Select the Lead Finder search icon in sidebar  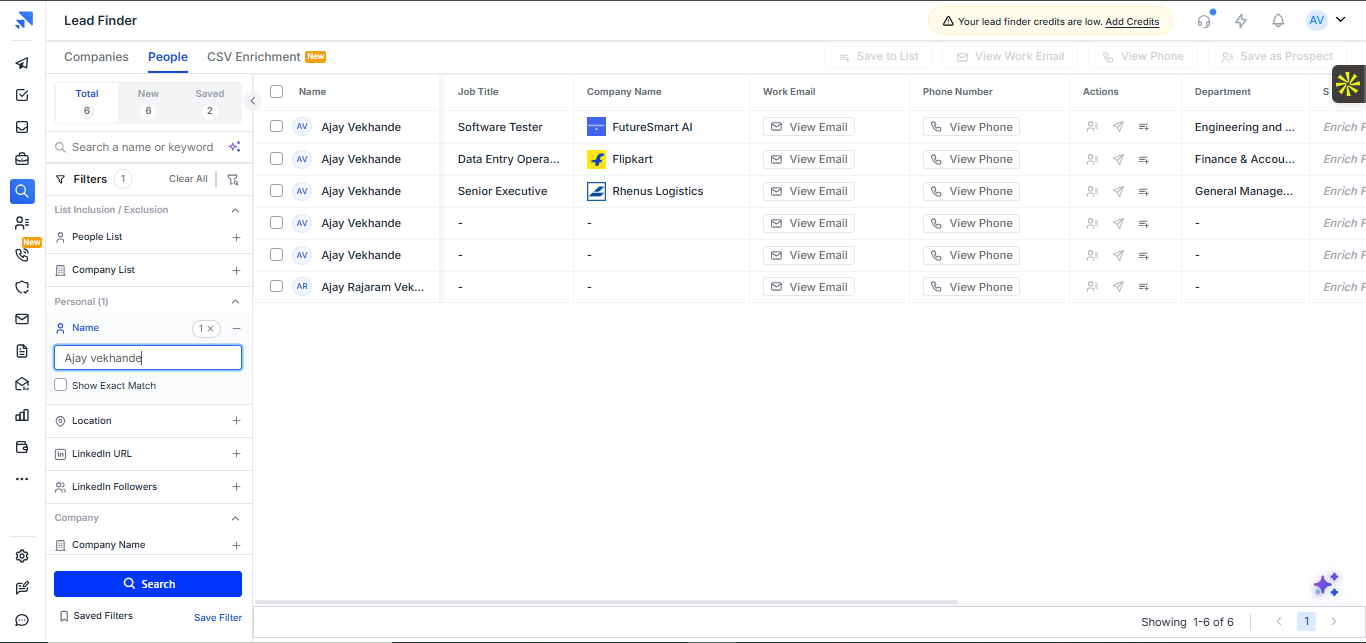22,191
